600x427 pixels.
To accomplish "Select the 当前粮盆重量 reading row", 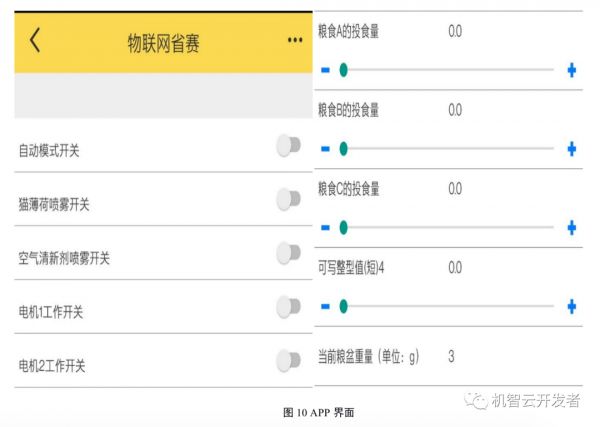I will (x=447, y=356).
